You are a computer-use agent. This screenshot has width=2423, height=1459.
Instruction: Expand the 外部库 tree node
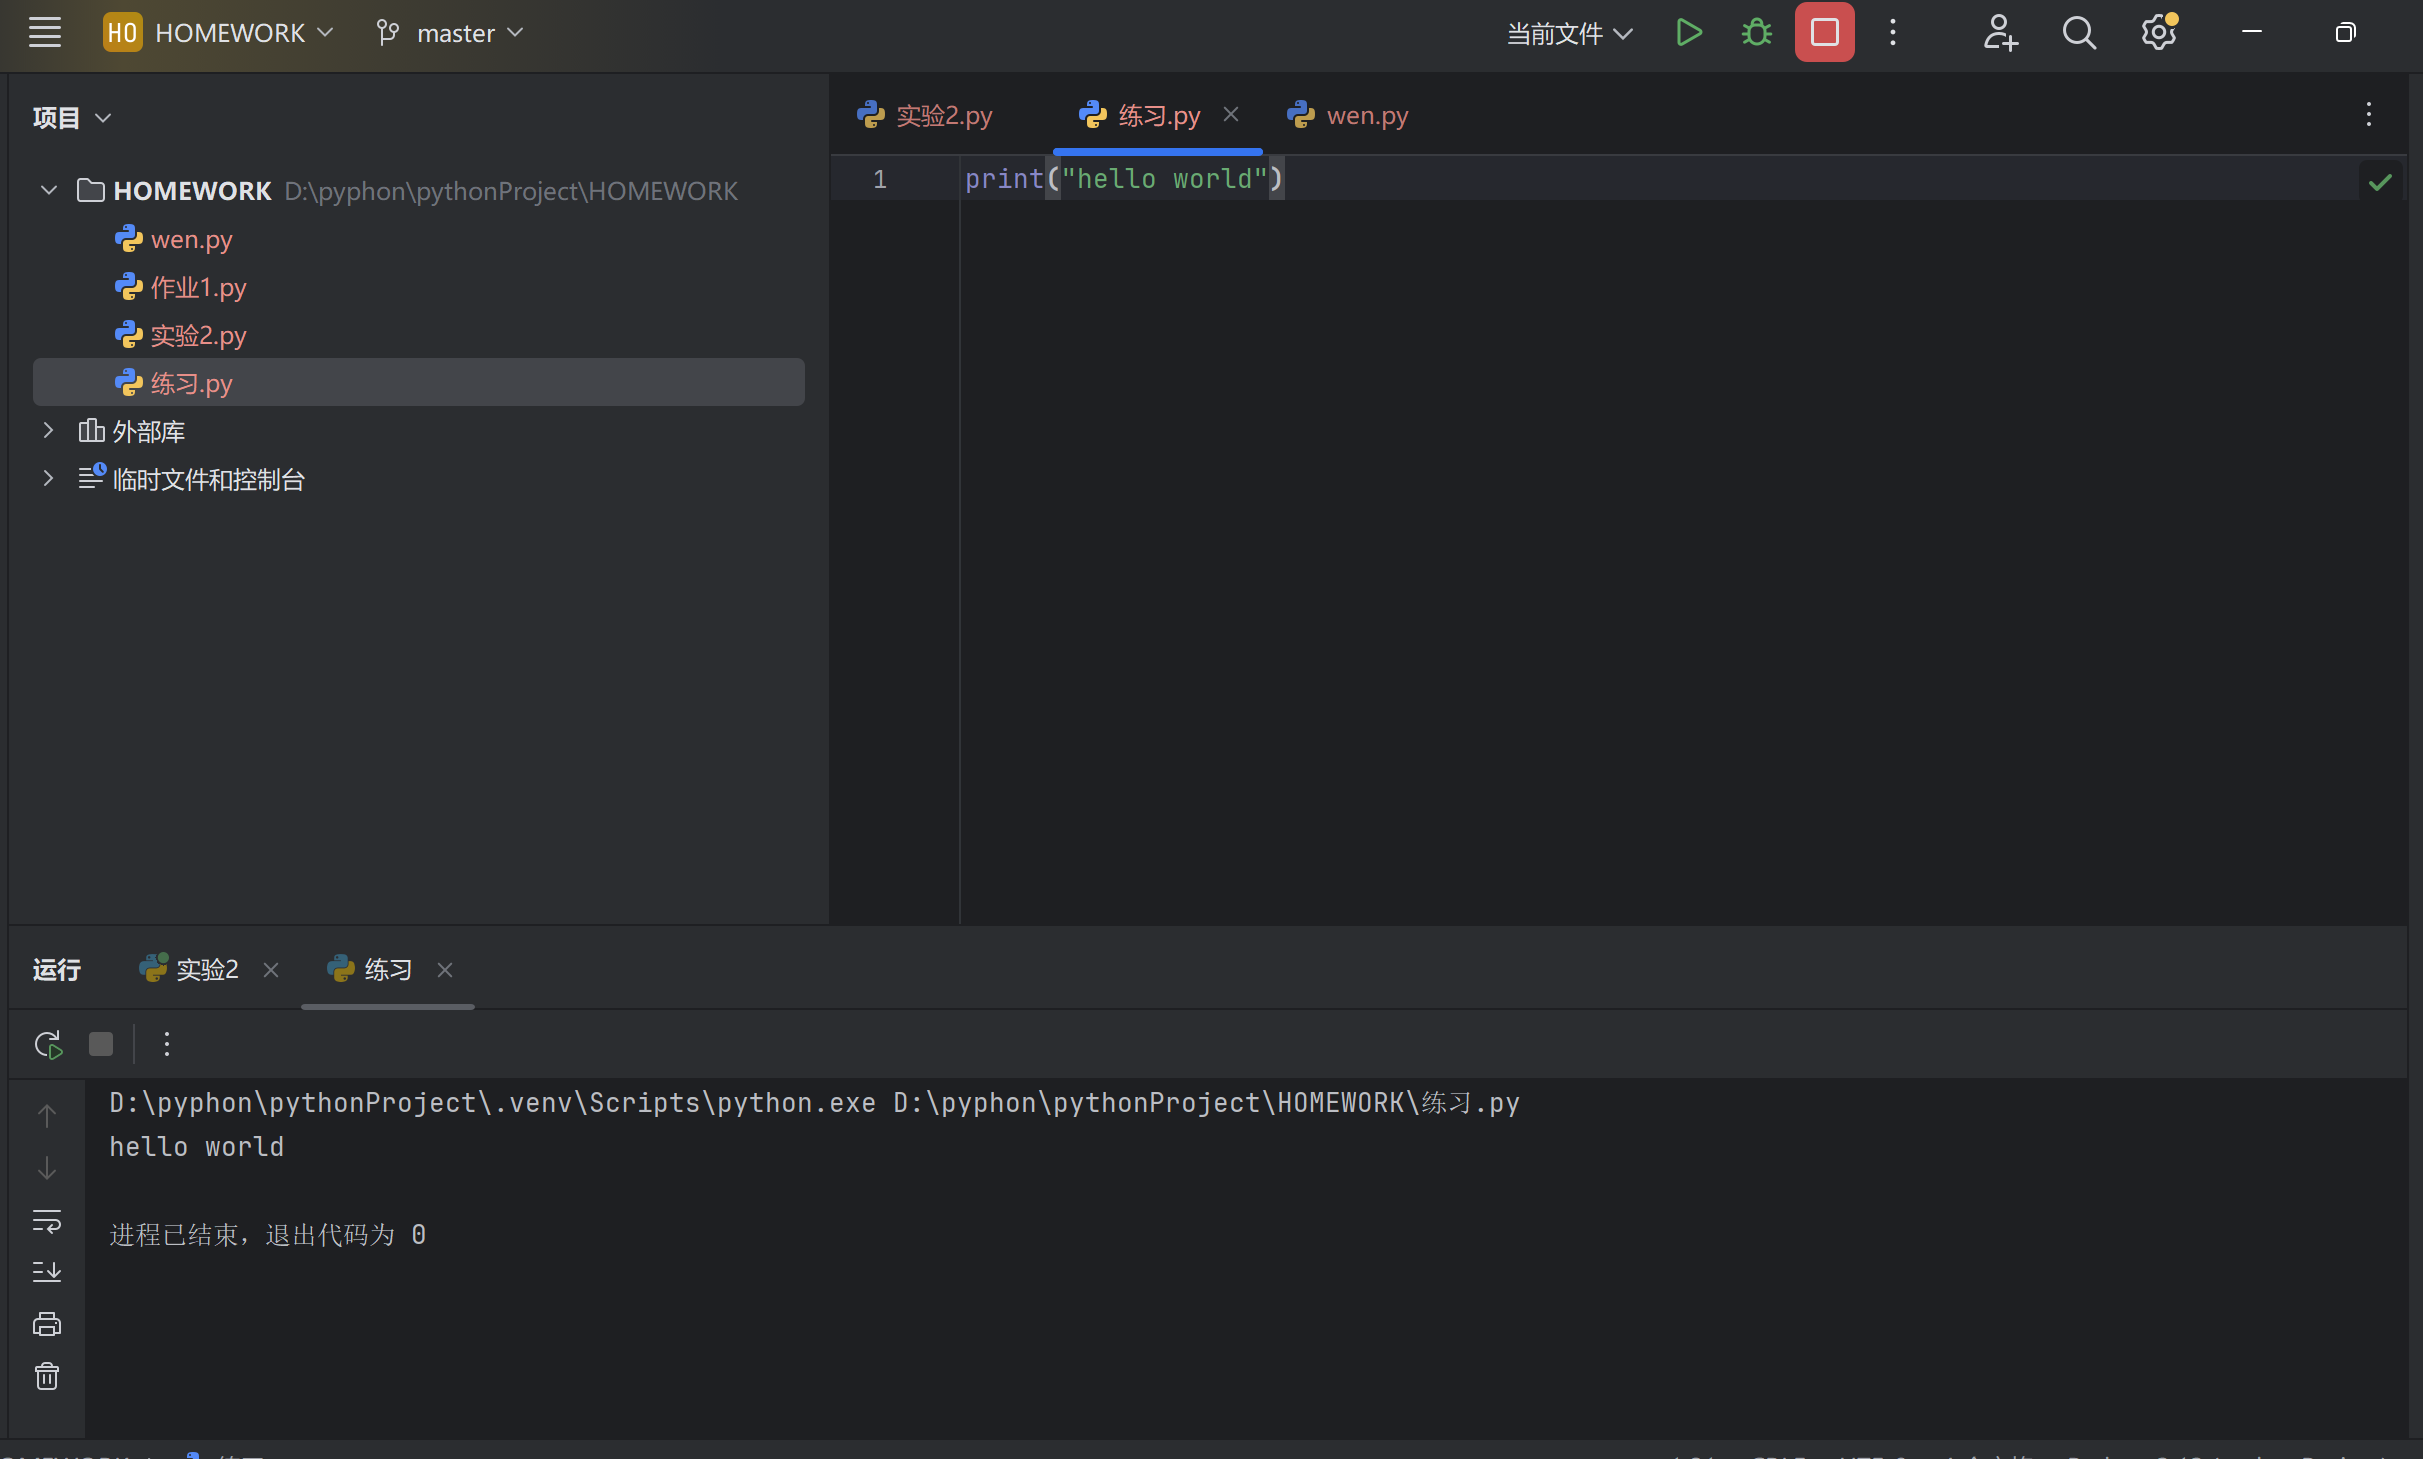coord(48,431)
